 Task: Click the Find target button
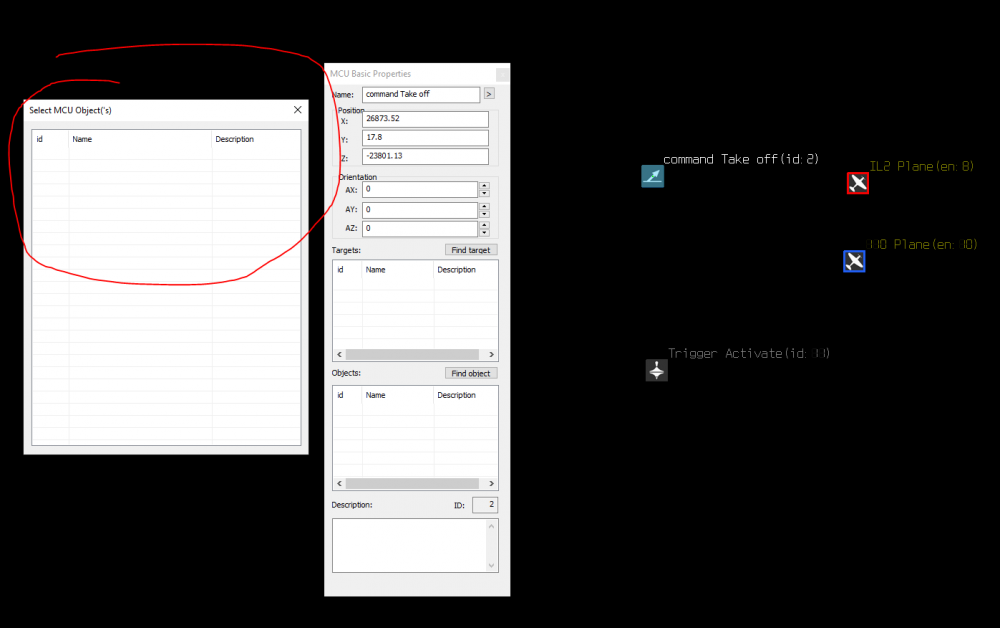click(x=471, y=250)
